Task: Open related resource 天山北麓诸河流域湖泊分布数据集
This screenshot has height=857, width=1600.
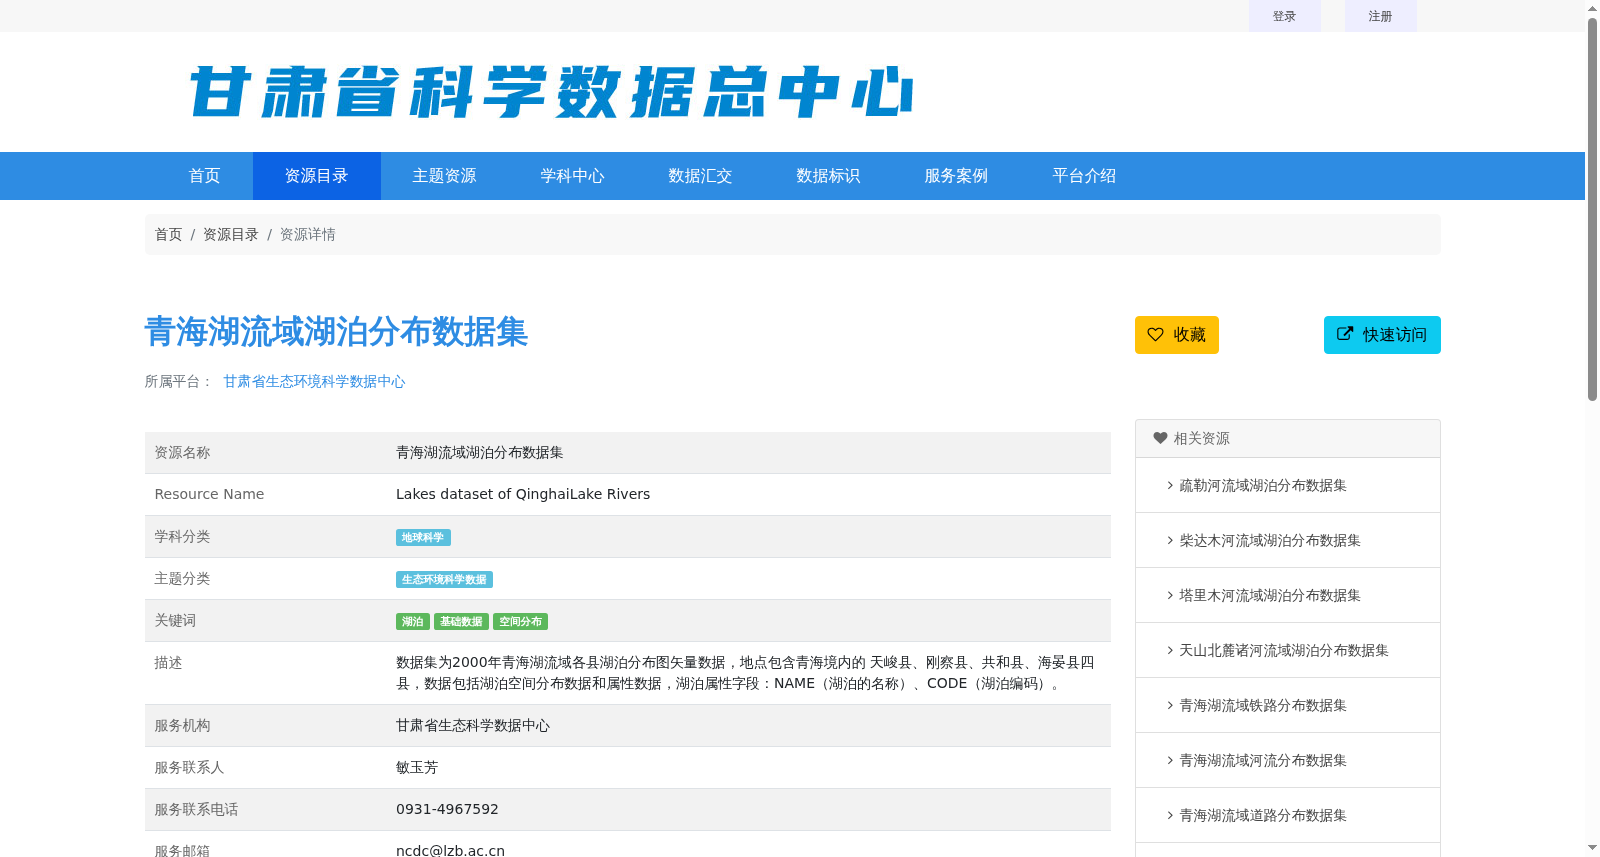Action: [1284, 650]
